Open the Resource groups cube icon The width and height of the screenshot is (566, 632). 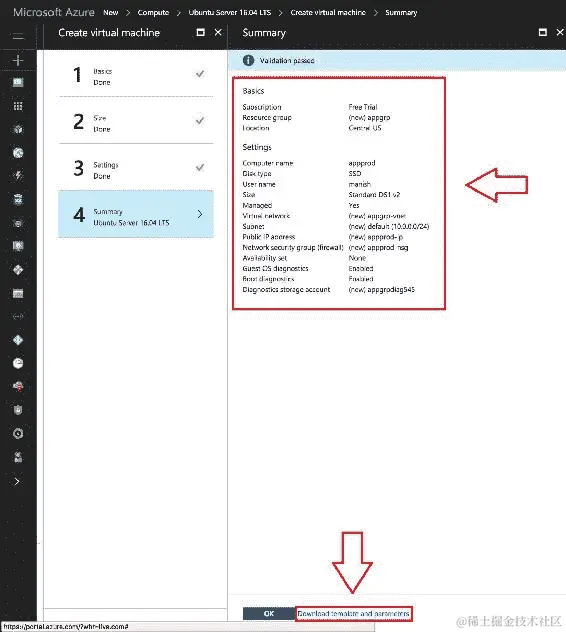pos(18,129)
